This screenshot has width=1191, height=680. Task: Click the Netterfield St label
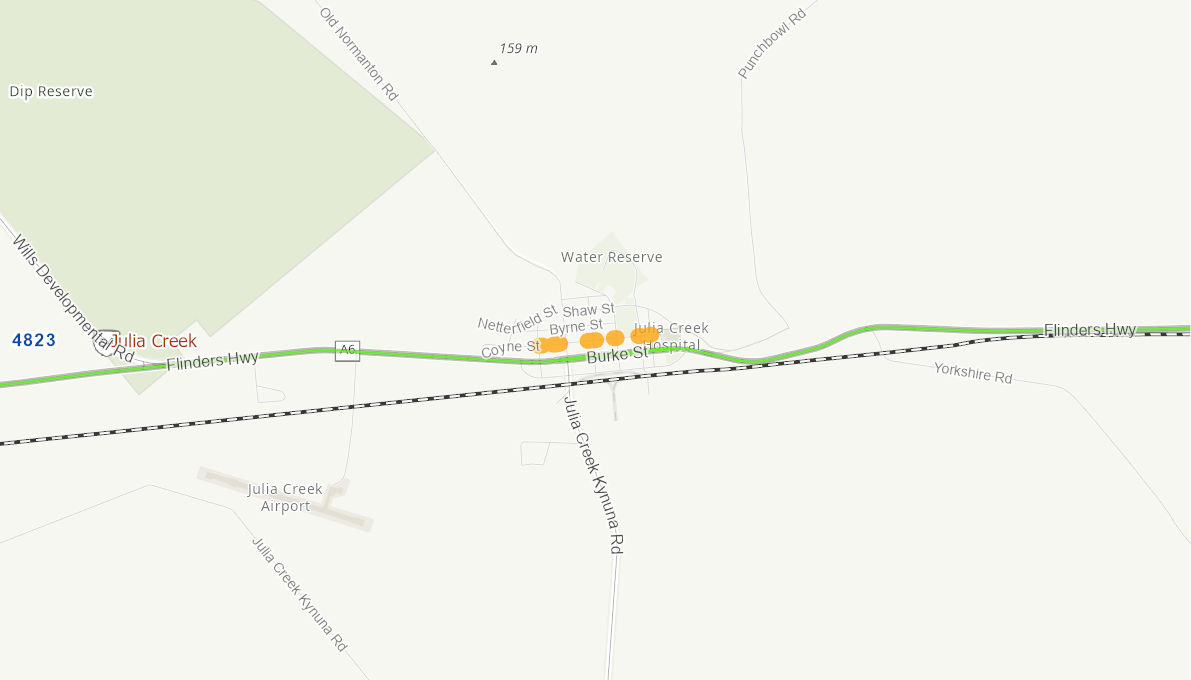coord(517,319)
